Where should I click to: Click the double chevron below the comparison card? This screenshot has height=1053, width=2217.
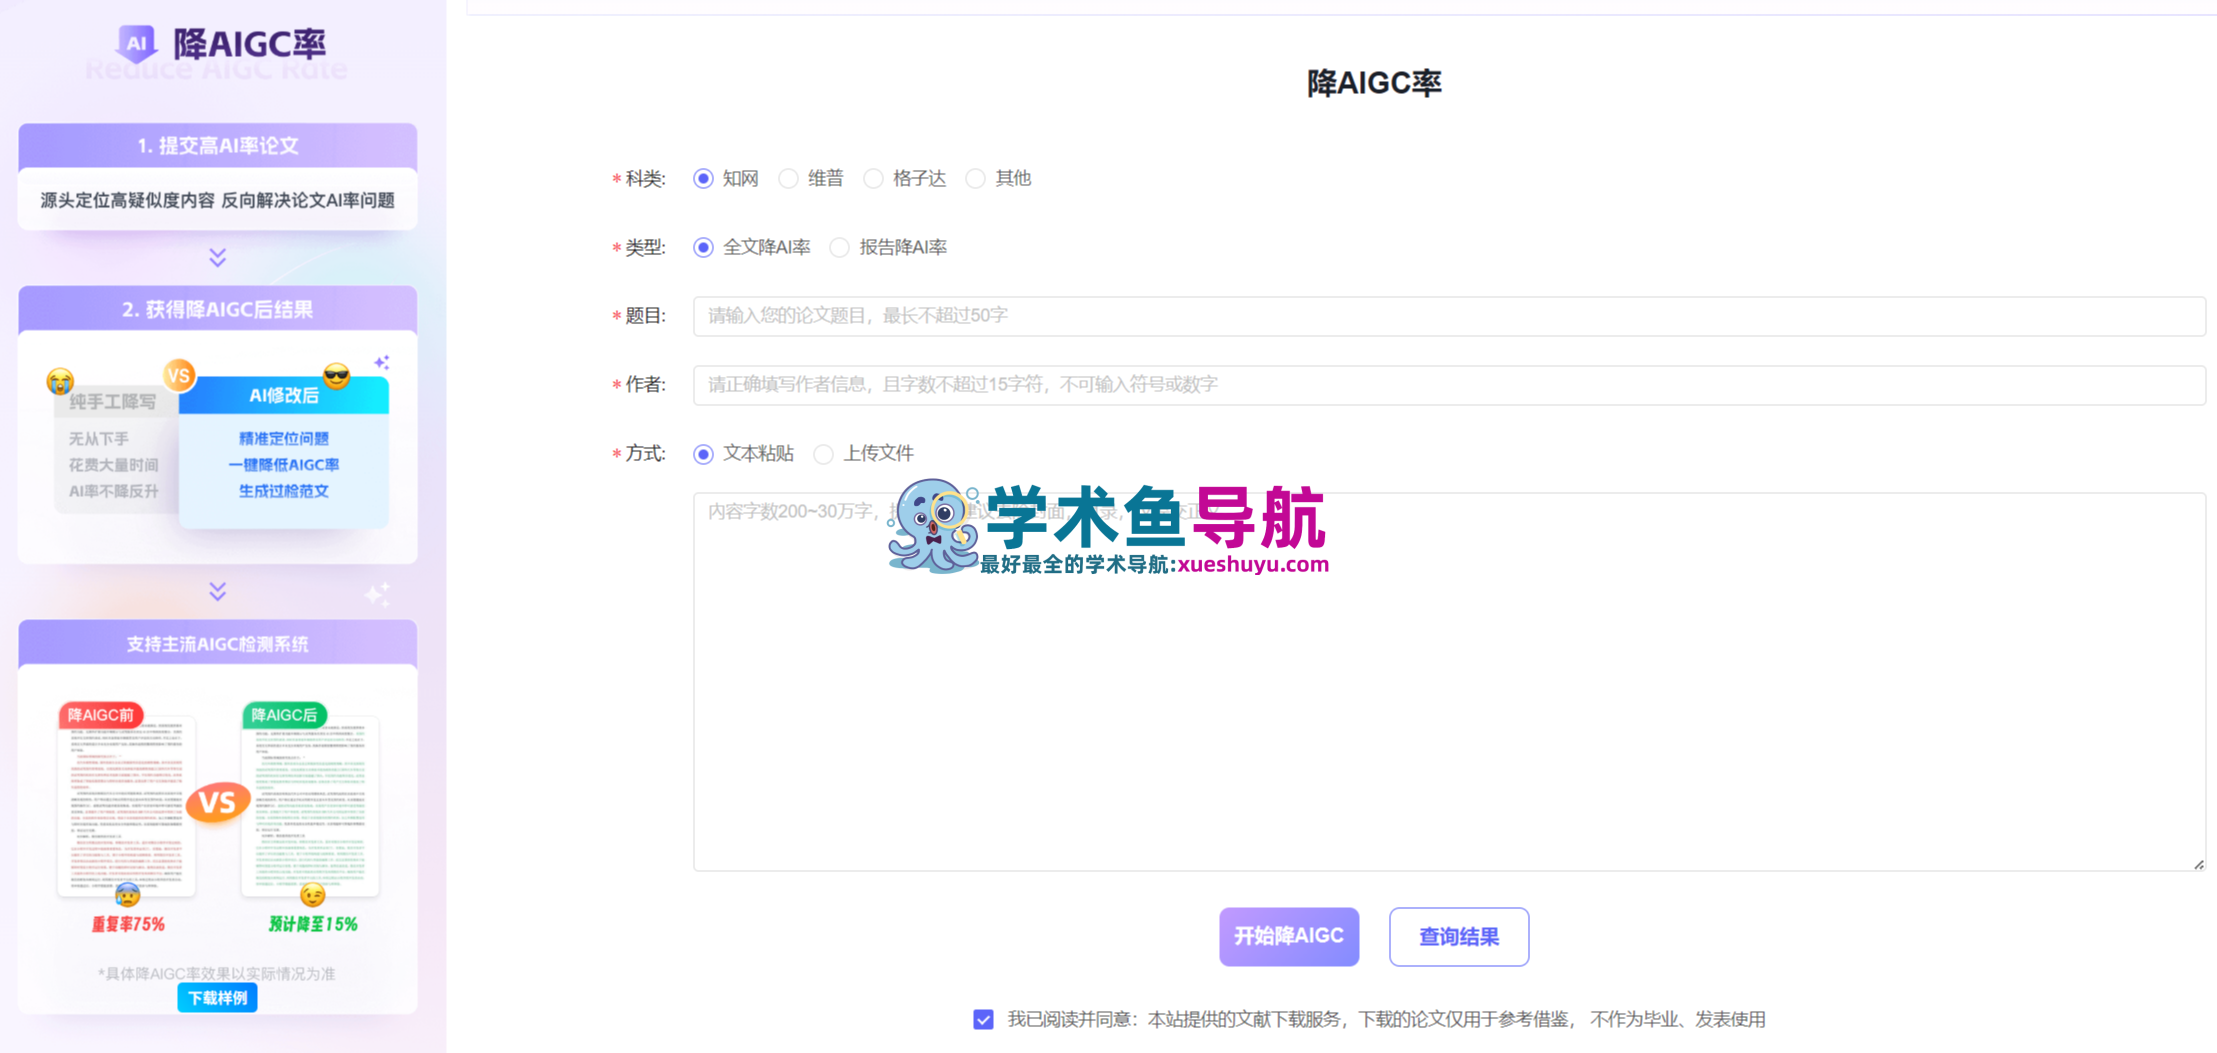(217, 592)
